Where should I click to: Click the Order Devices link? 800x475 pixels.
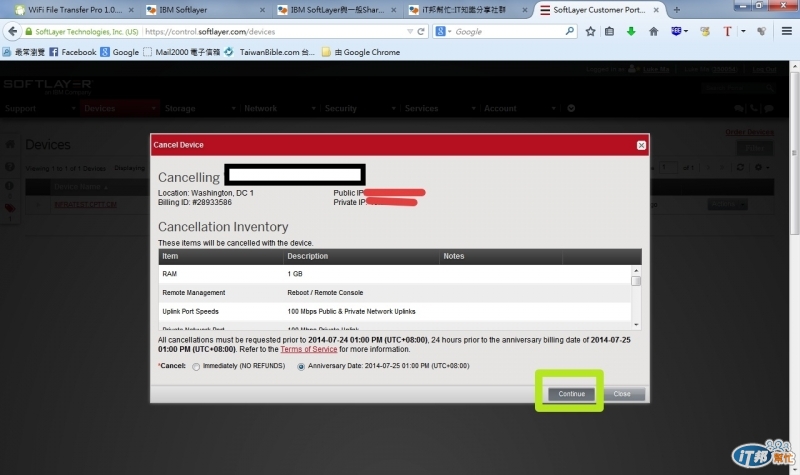[749, 132]
